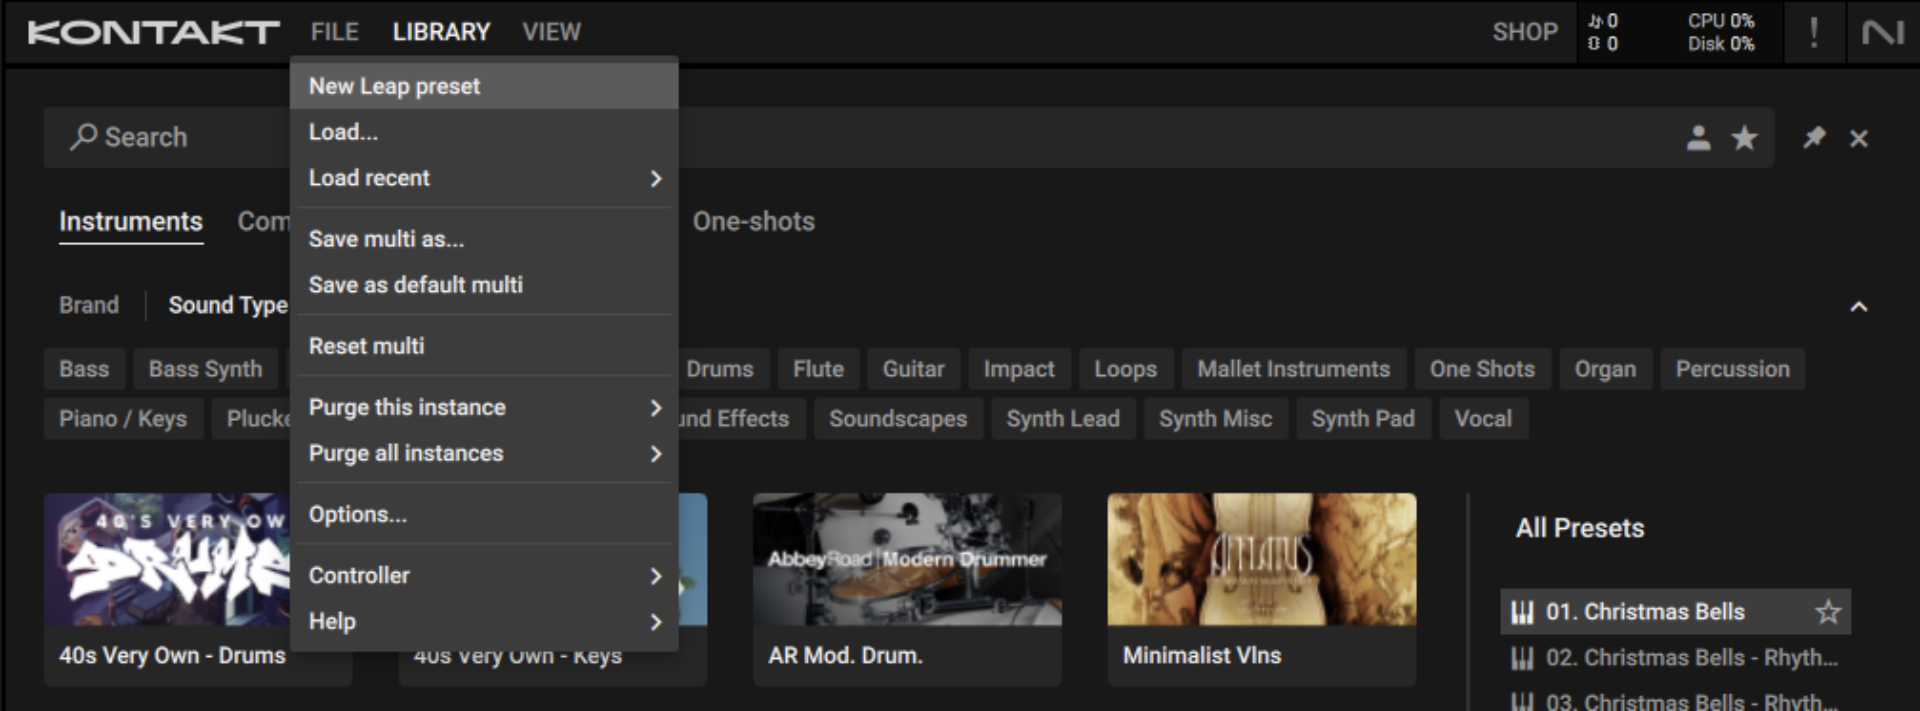Click the Native Instruments NI logo
The width and height of the screenshot is (1920, 711).
tap(1882, 33)
